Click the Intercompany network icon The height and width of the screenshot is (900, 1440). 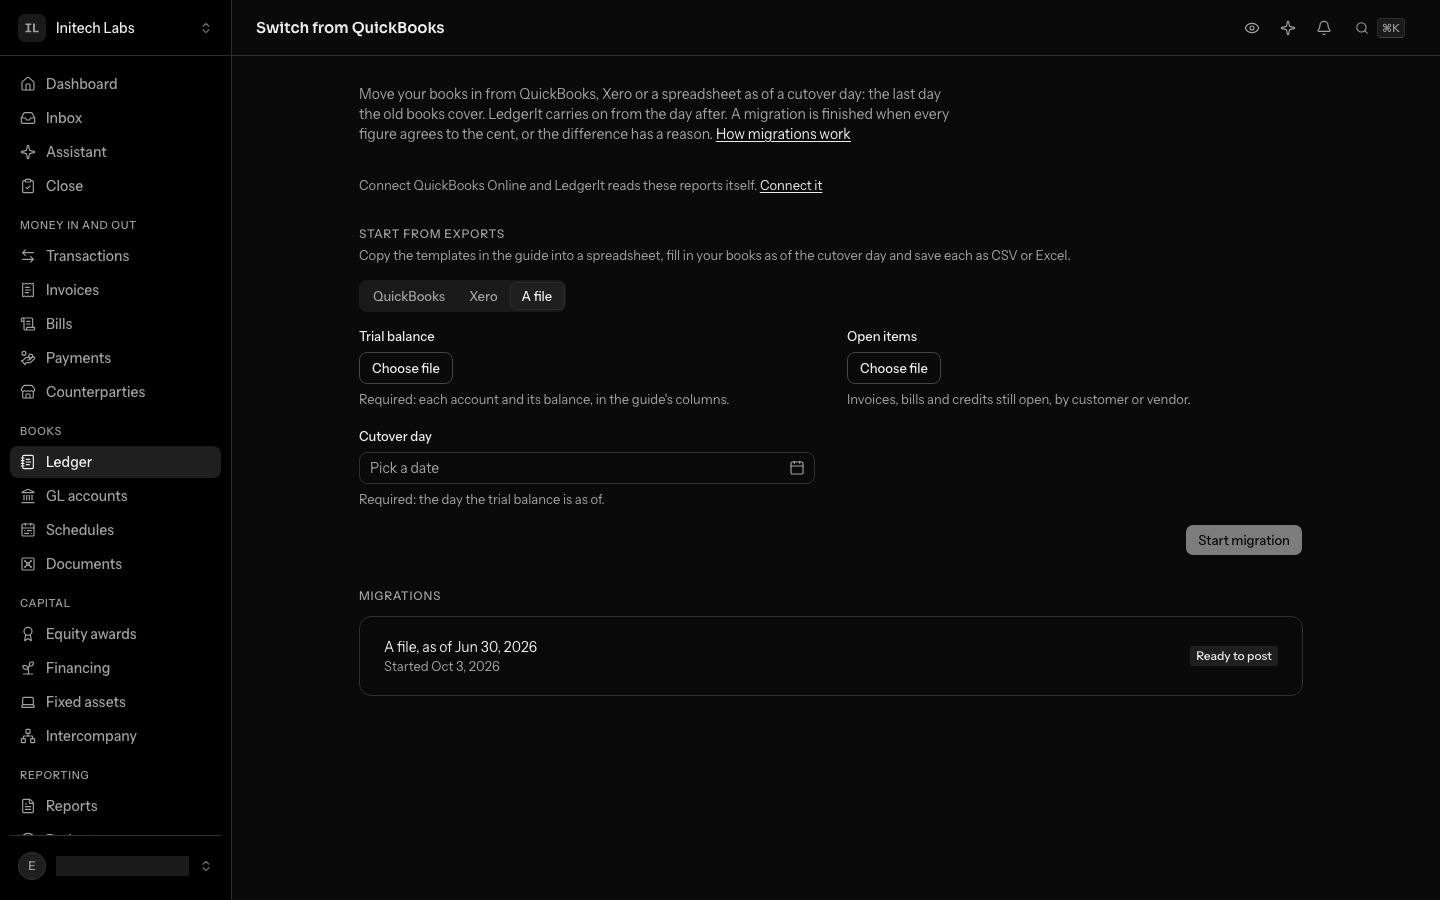28,736
